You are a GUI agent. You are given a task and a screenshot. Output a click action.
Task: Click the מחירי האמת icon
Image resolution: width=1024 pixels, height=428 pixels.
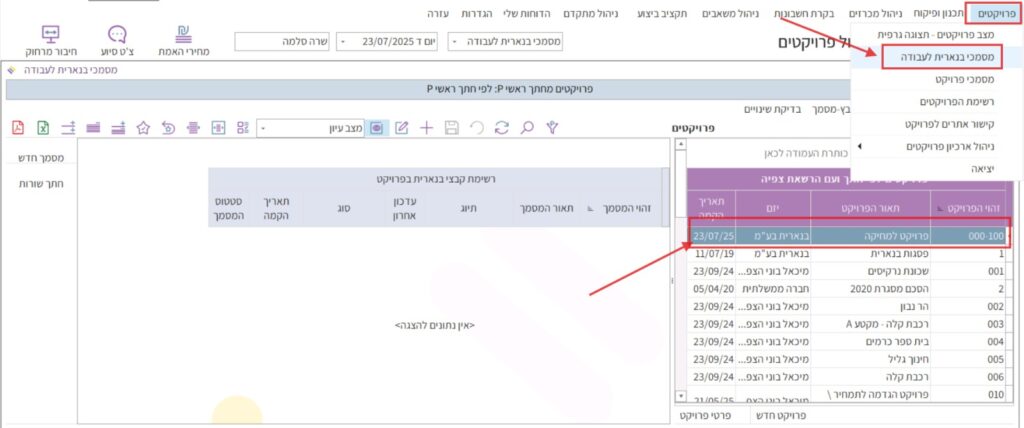point(183,40)
